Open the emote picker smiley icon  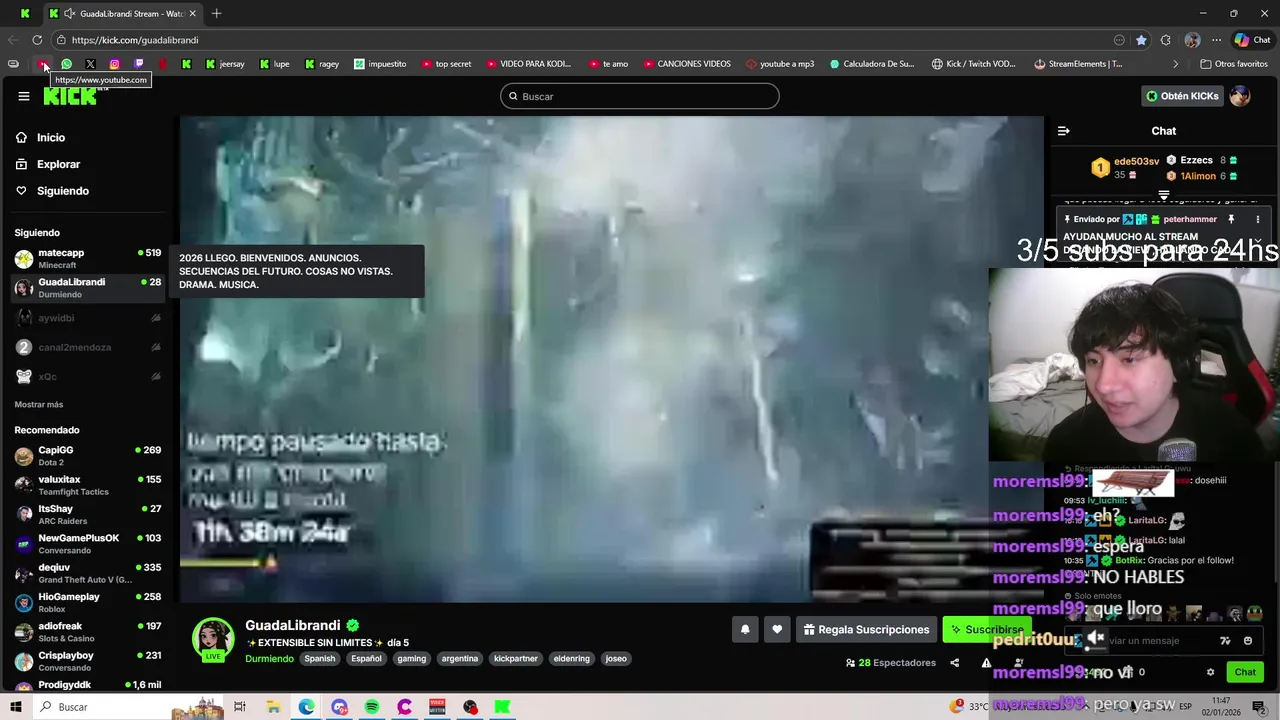point(1248,641)
